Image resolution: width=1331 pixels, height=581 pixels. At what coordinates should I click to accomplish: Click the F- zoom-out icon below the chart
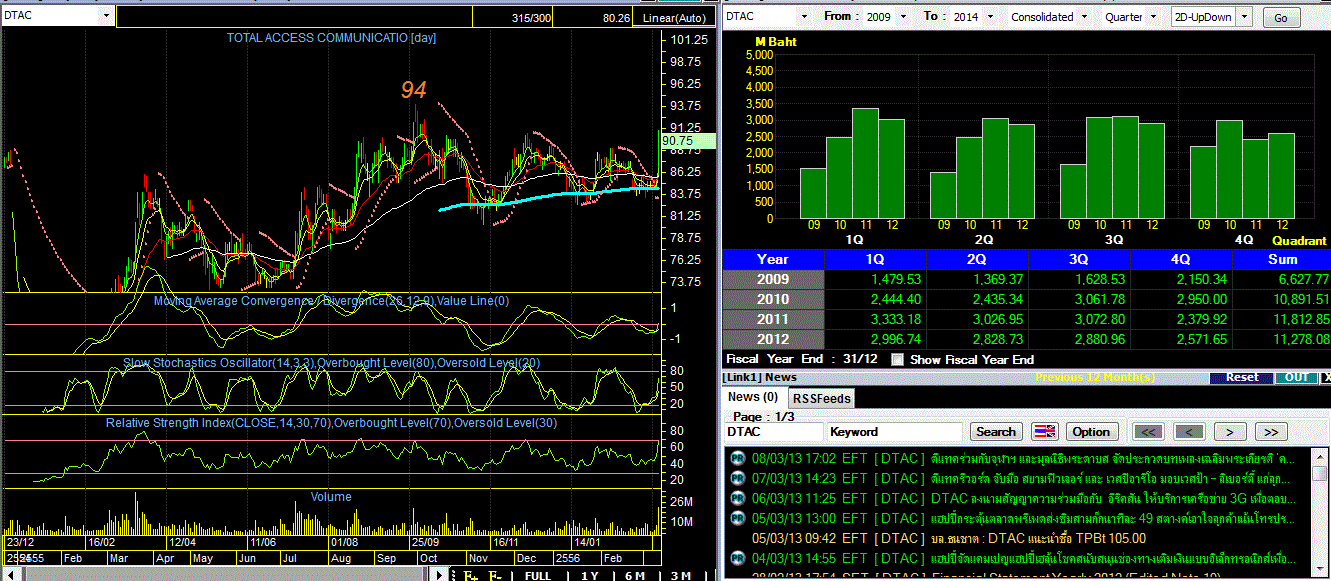[x=495, y=575]
